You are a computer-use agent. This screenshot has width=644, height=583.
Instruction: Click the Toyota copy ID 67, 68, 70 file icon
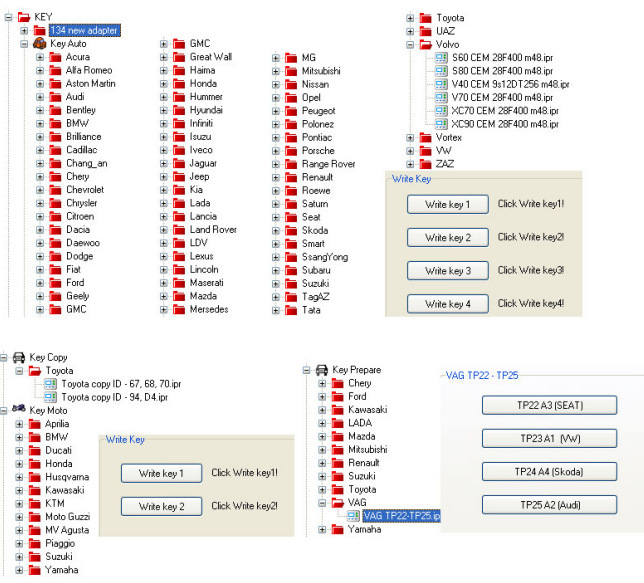[x=50, y=384]
